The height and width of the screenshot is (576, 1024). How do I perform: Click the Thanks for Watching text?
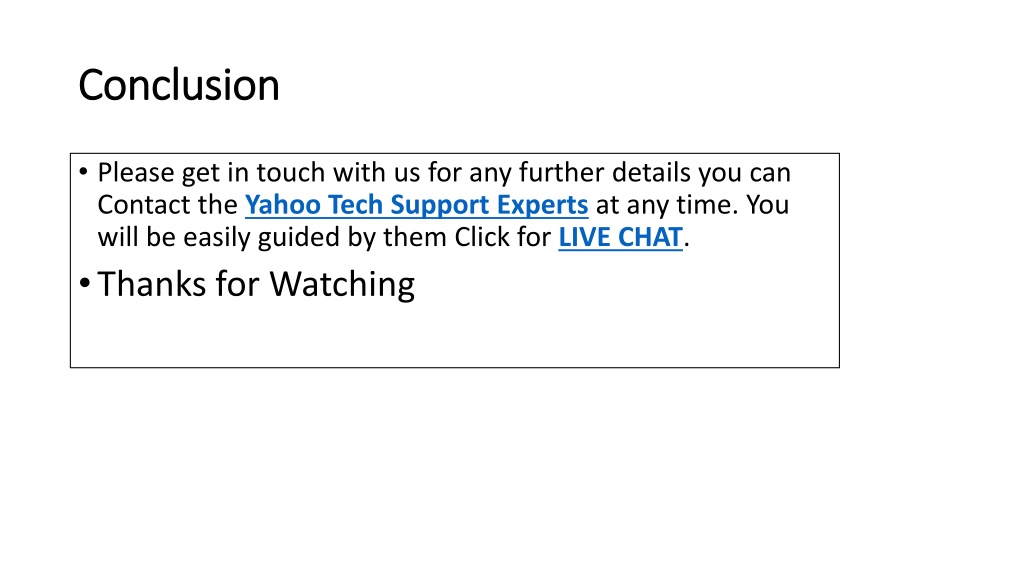coord(256,285)
